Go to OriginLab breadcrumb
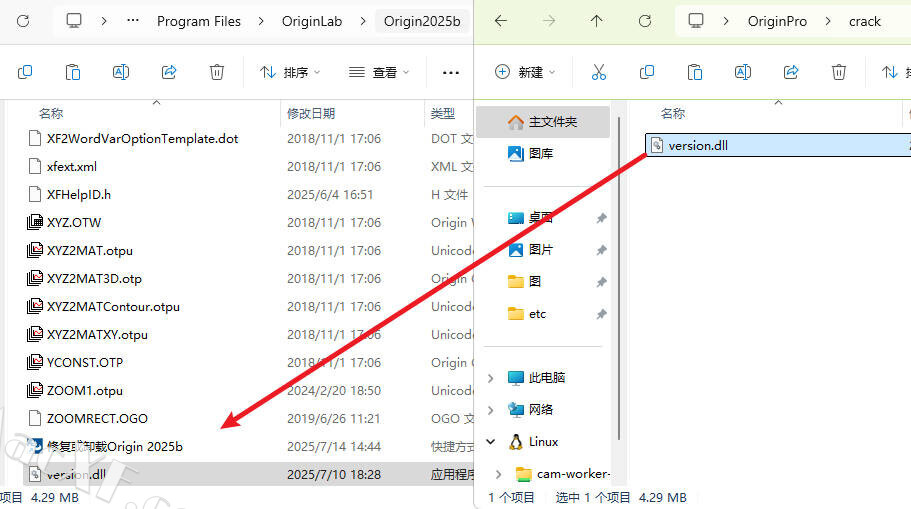The height and width of the screenshot is (509, 911). [312, 21]
